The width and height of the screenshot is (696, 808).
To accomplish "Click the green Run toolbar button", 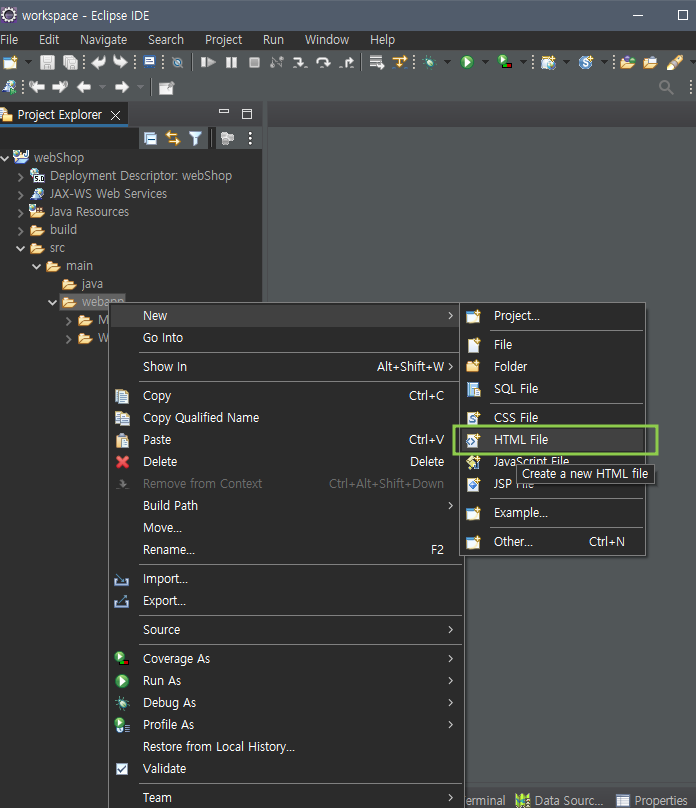I will pyautogui.click(x=467, y=62).
